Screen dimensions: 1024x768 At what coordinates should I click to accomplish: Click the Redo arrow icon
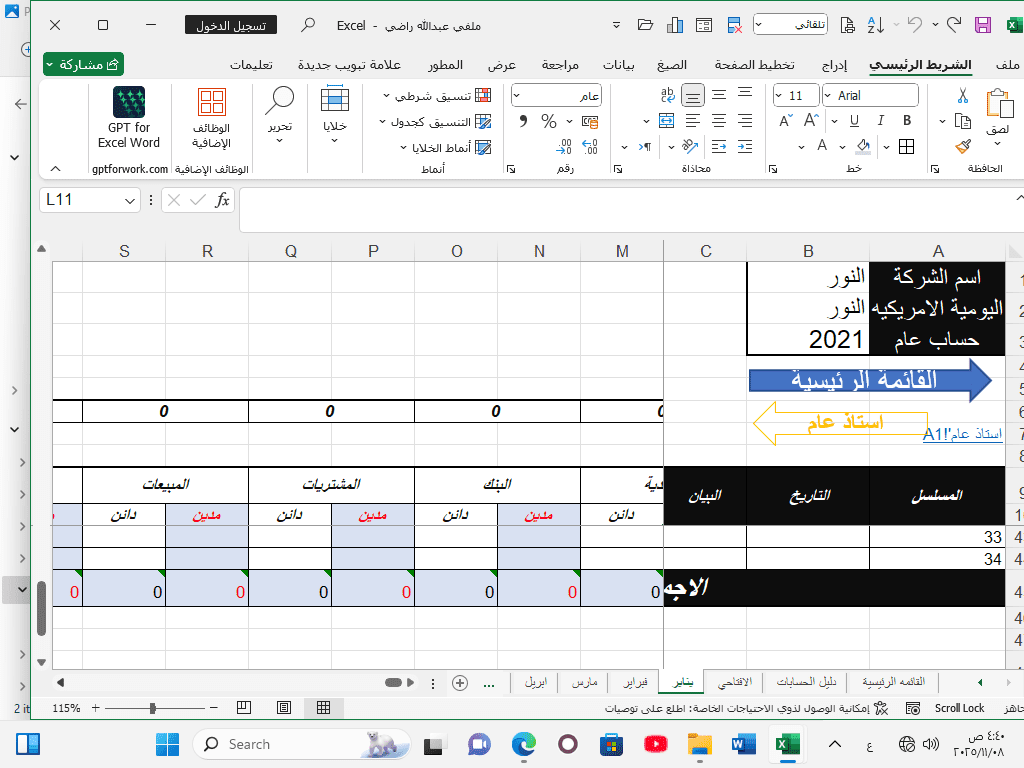pyautogui.click(x=954, y=25)
